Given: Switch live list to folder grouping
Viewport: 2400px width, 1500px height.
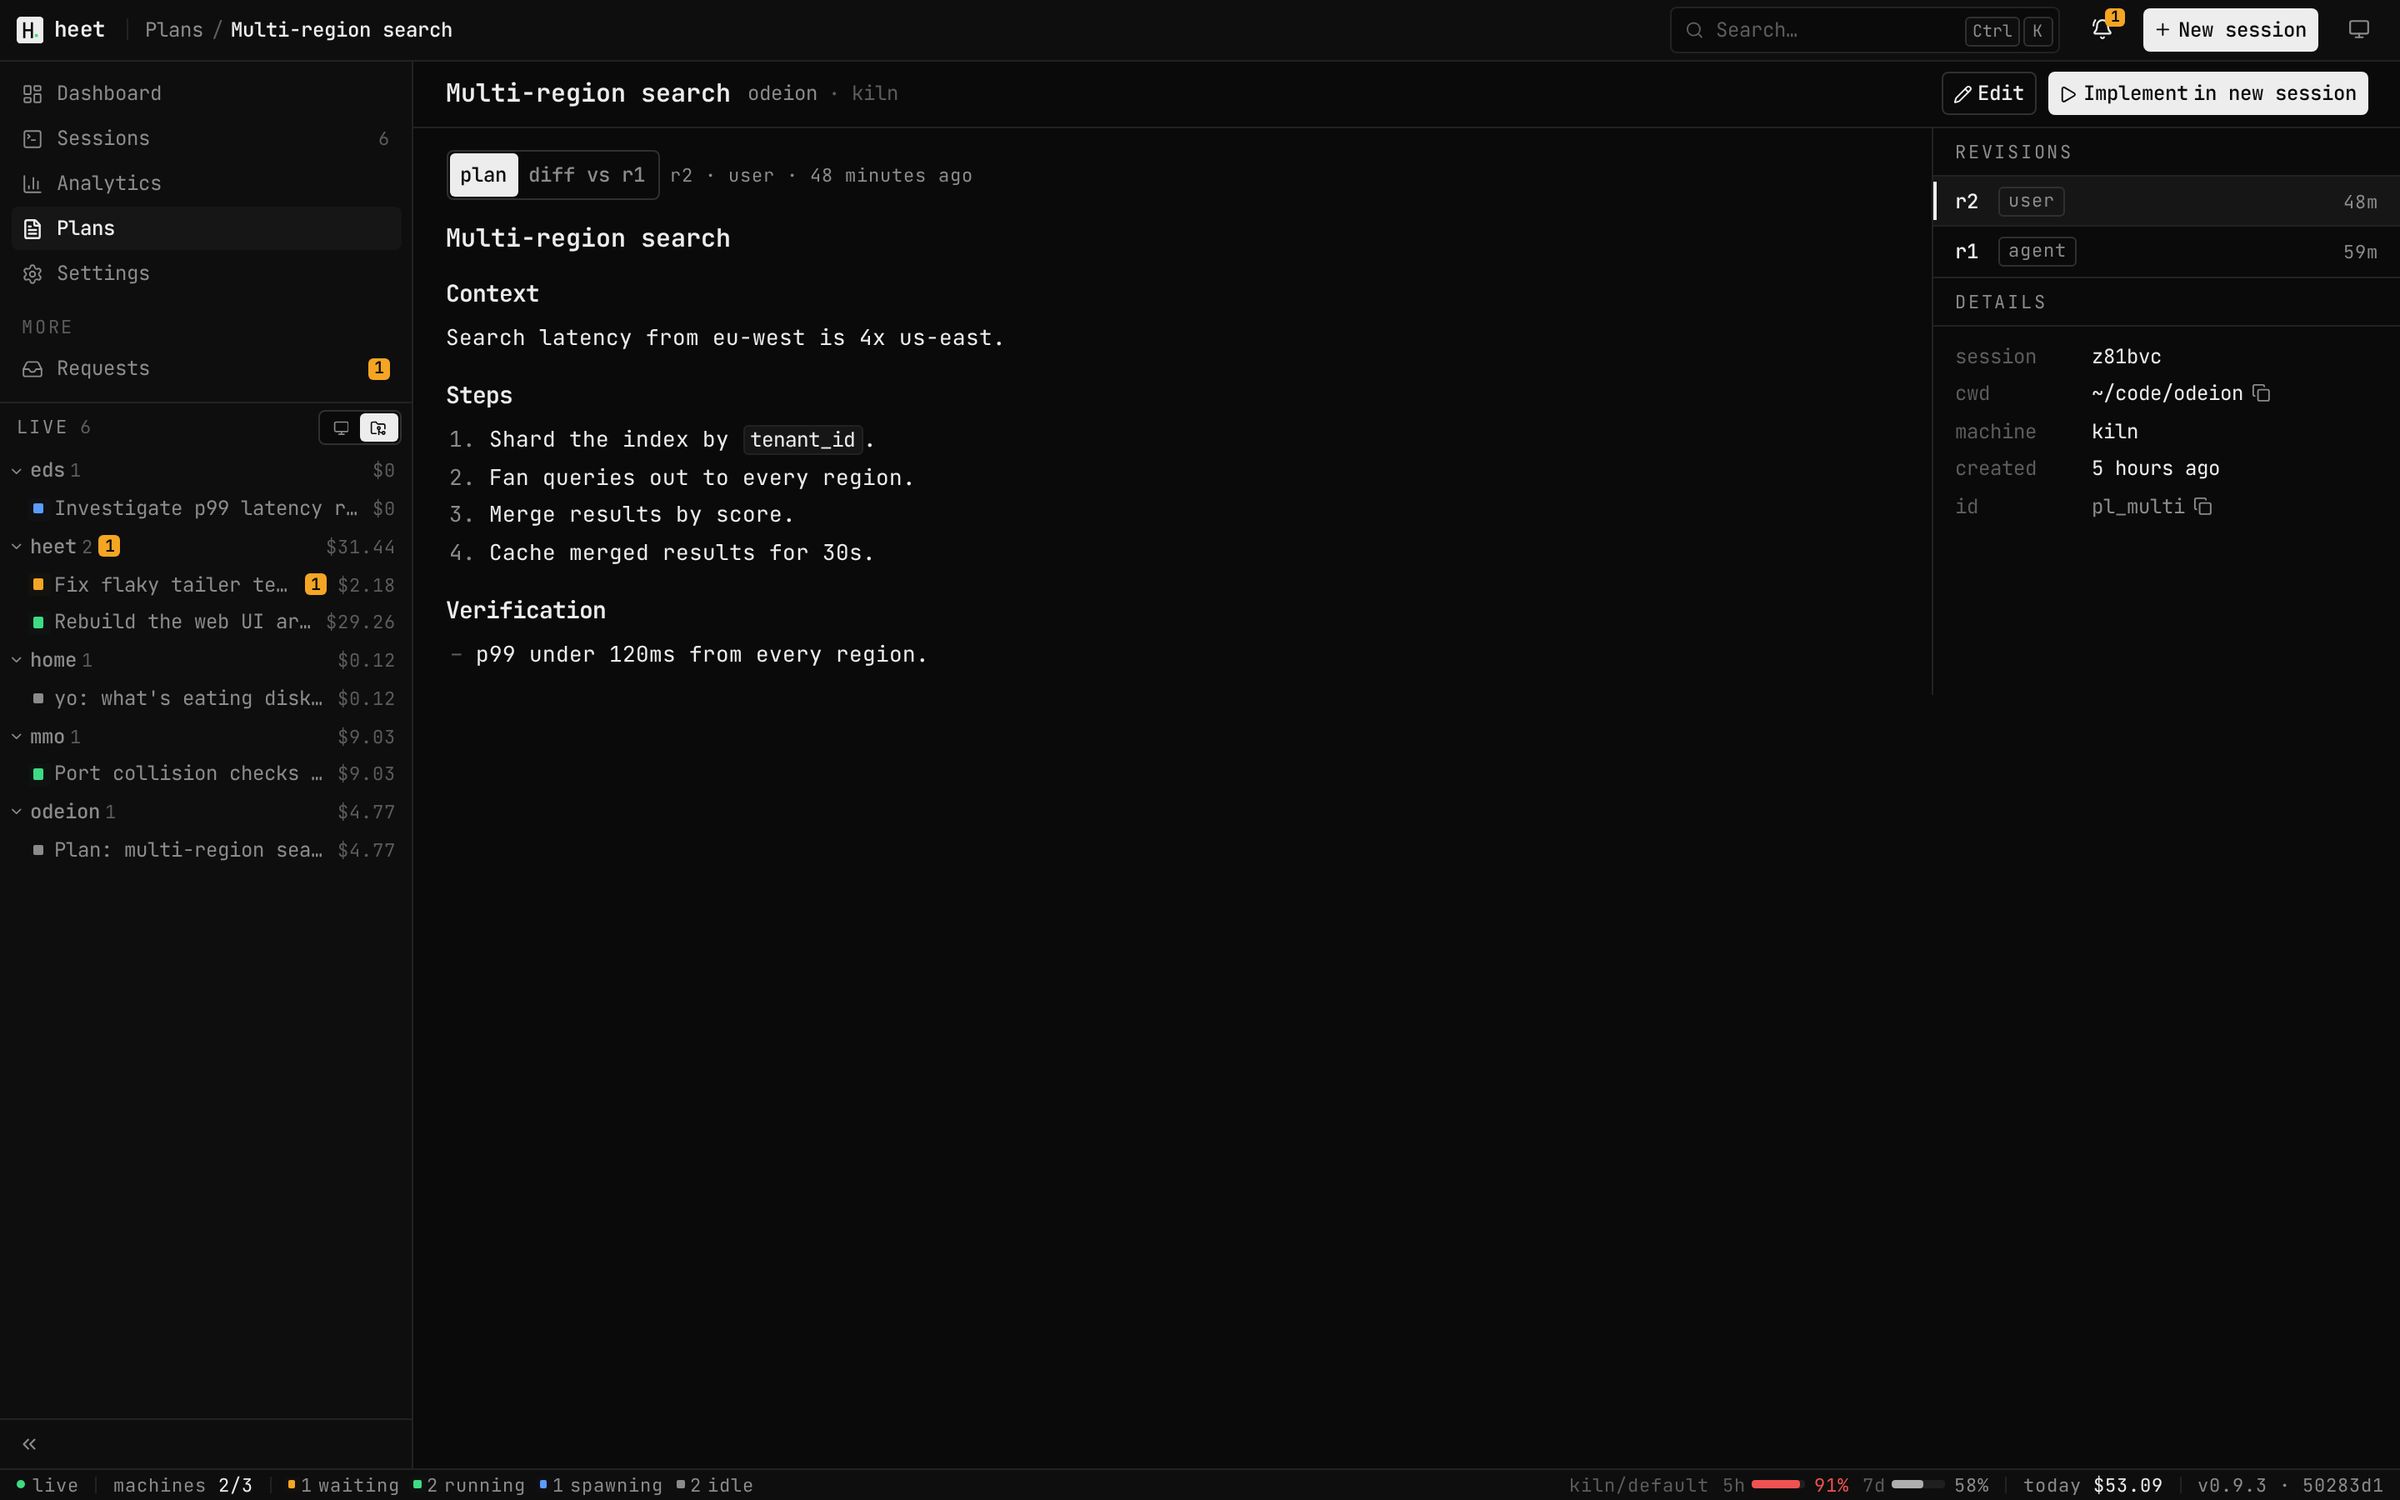Looking at the screenshot, I should (x=379, y=427).
